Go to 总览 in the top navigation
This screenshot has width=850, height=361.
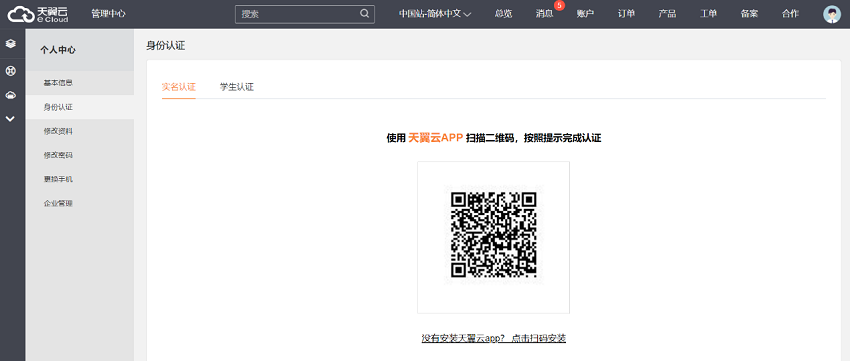coord(503,14)
